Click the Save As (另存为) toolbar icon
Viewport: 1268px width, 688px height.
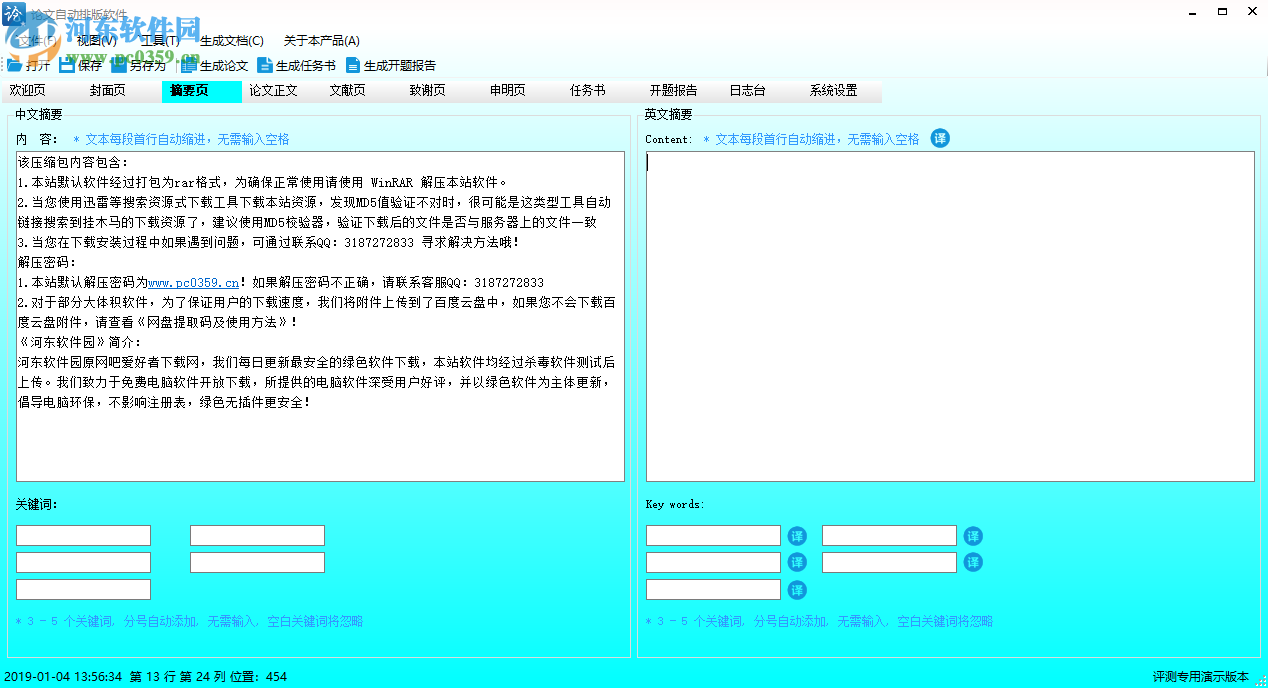[x=119, y=65]
